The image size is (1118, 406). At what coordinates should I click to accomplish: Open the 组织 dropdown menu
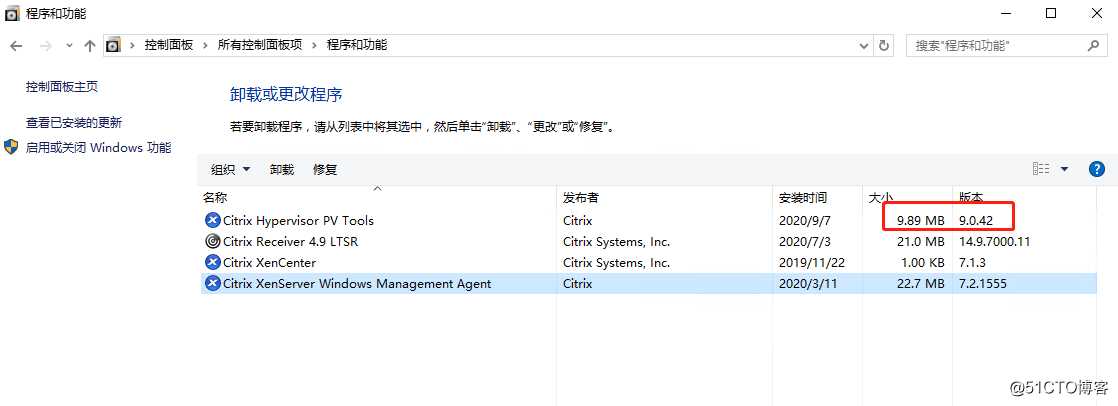(x=231, y=170)
